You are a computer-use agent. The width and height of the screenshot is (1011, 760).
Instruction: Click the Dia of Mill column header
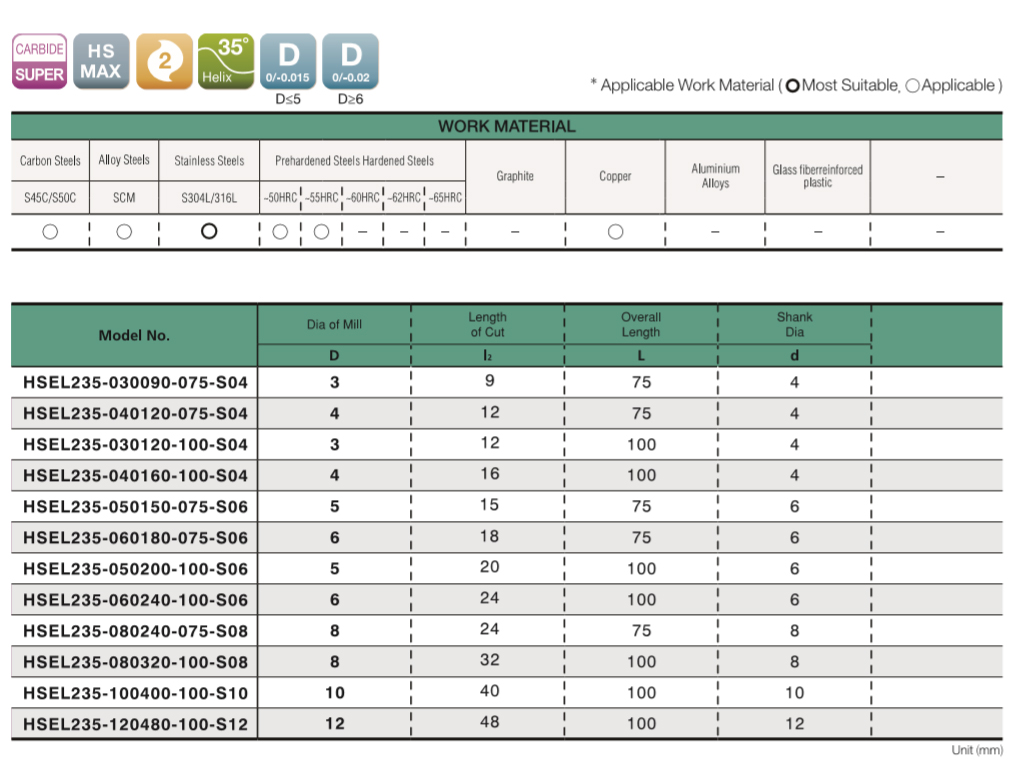[334, 324]
